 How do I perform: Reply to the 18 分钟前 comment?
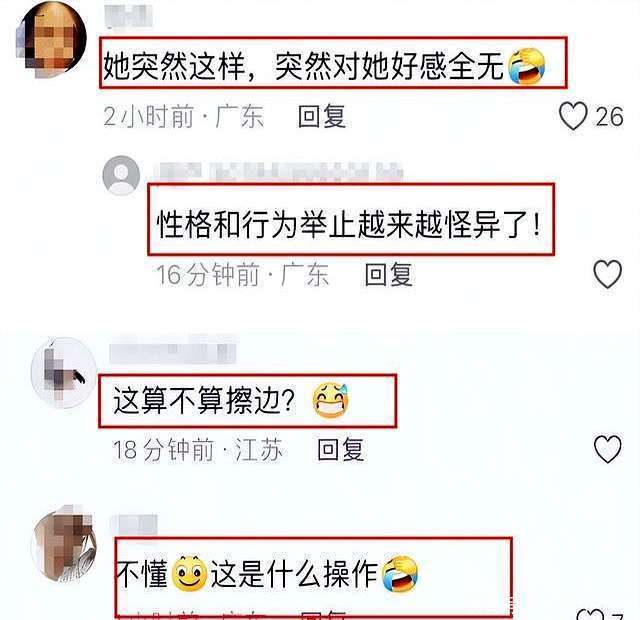click(341, 449)
